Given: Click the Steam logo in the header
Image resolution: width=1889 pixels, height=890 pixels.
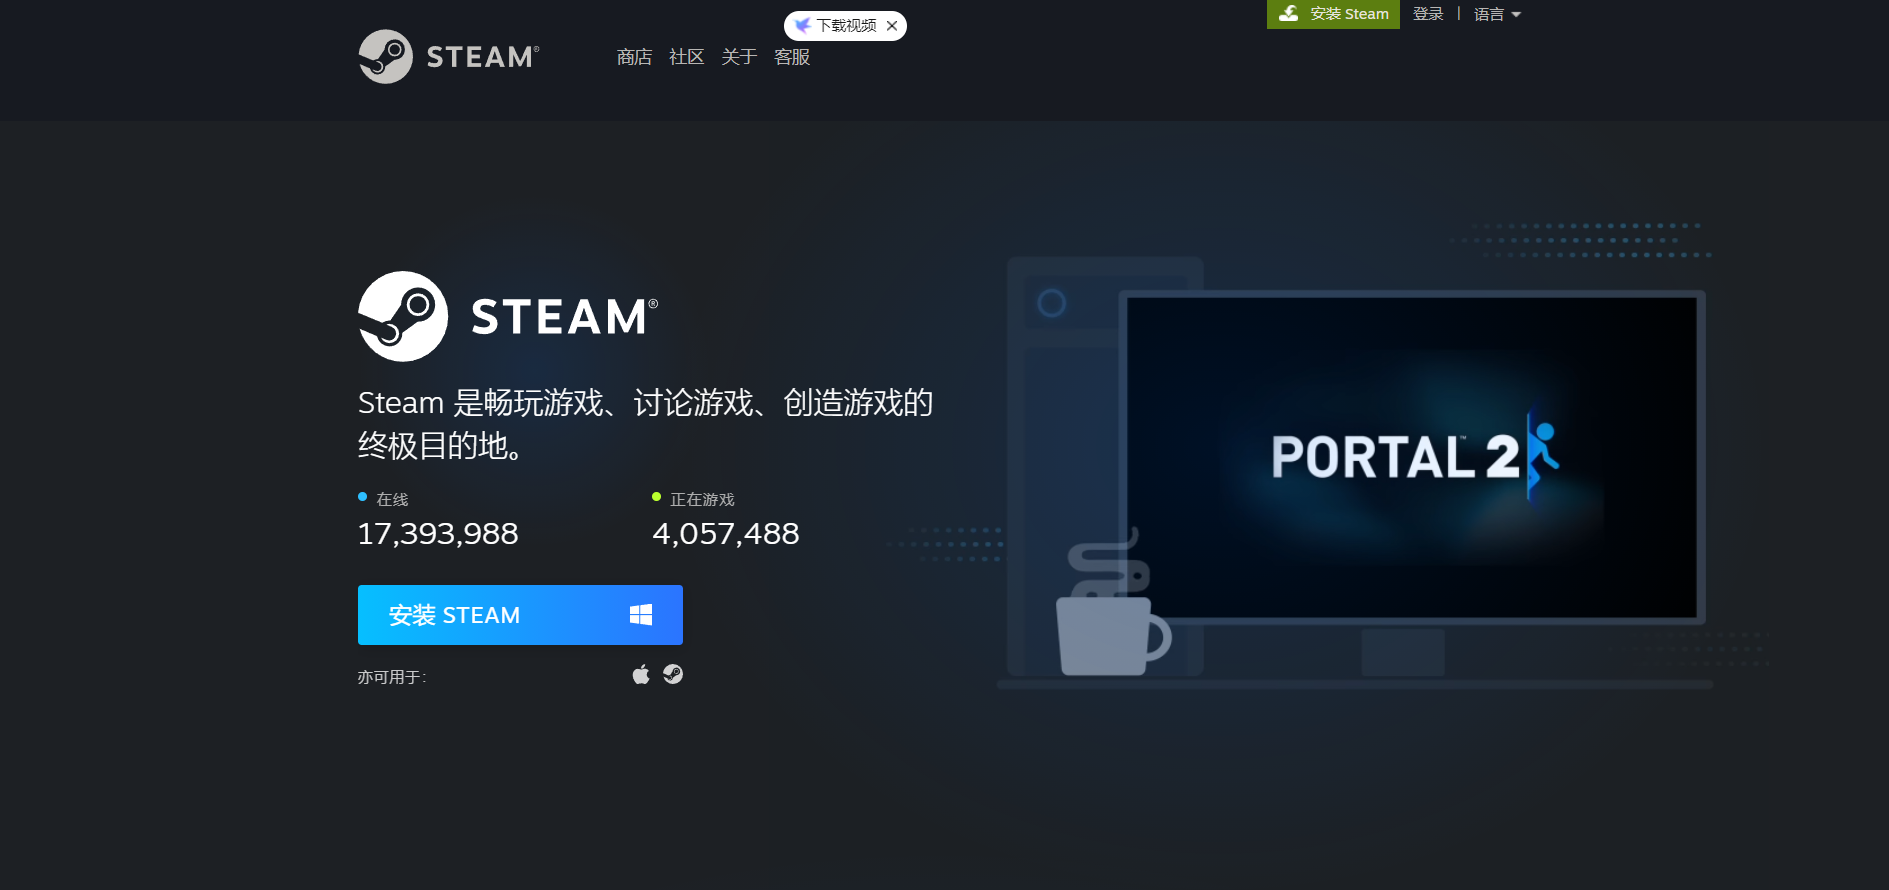Looking at the screenshot, I should click(449, 57).
